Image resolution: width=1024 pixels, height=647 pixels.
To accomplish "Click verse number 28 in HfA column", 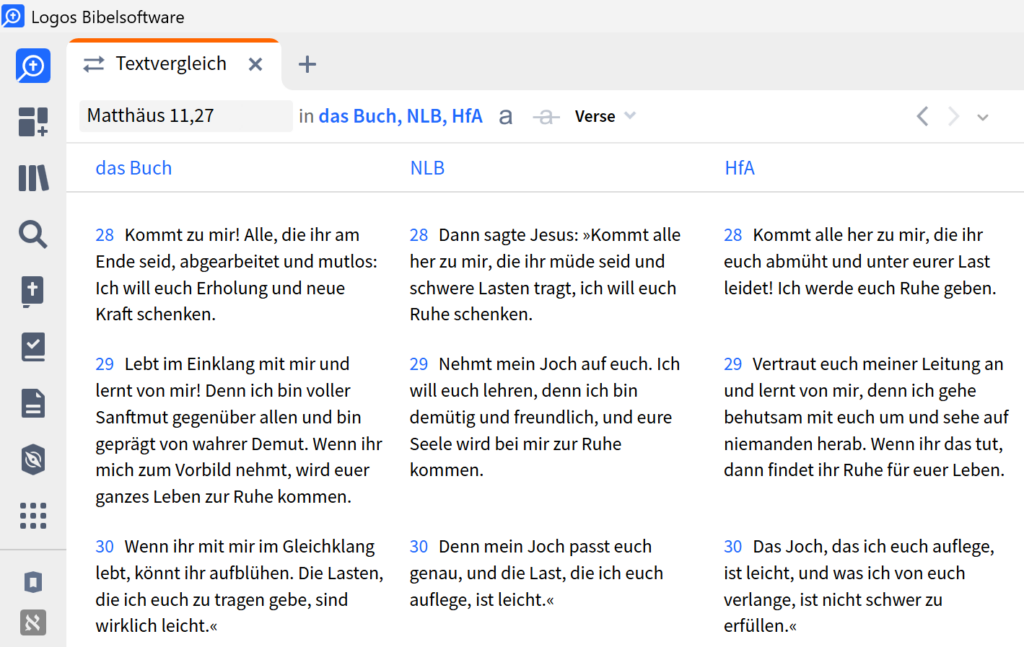I will point(733,235).
